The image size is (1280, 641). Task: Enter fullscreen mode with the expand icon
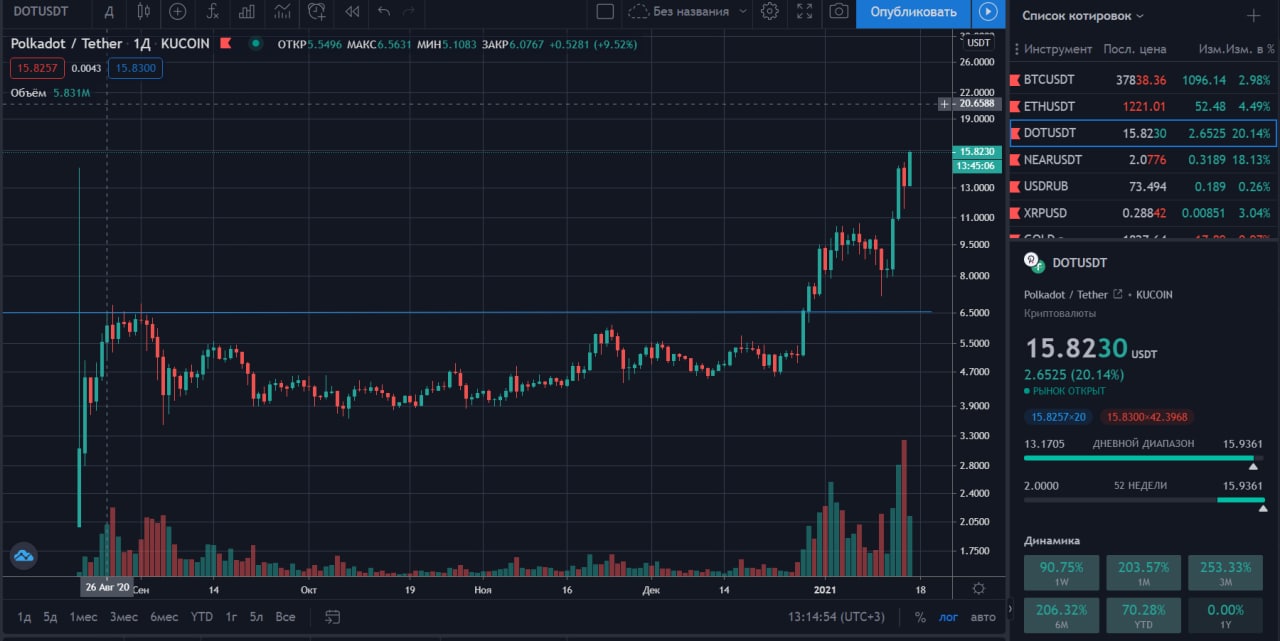click(x=805, y=12)
